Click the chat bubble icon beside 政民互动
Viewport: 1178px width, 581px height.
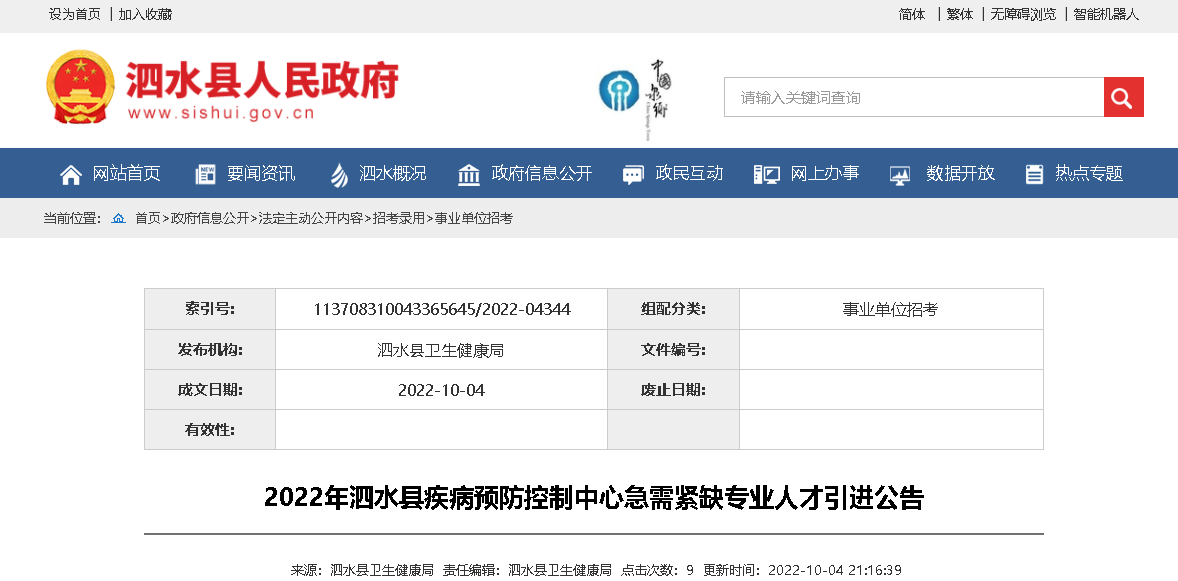[x=633, y=174]
